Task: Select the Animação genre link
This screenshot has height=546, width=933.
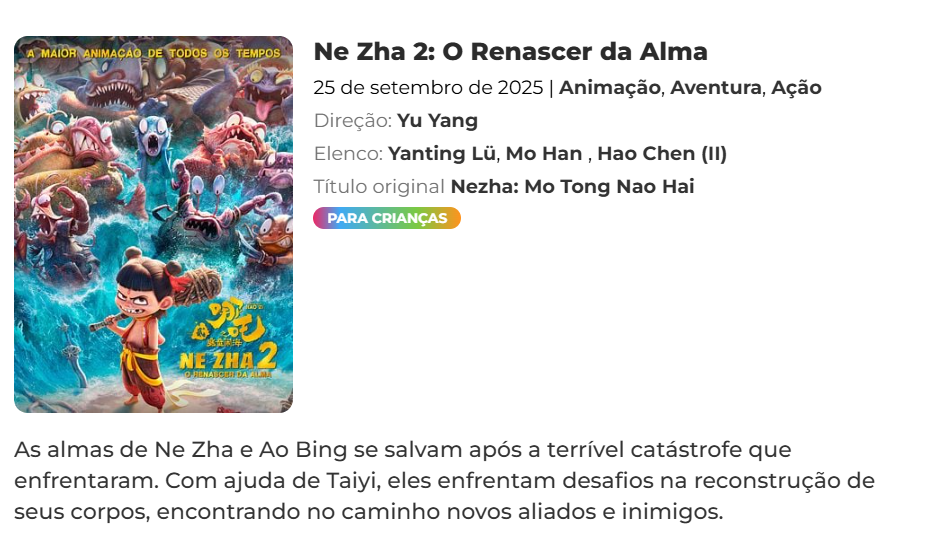Action: [609, 87]
